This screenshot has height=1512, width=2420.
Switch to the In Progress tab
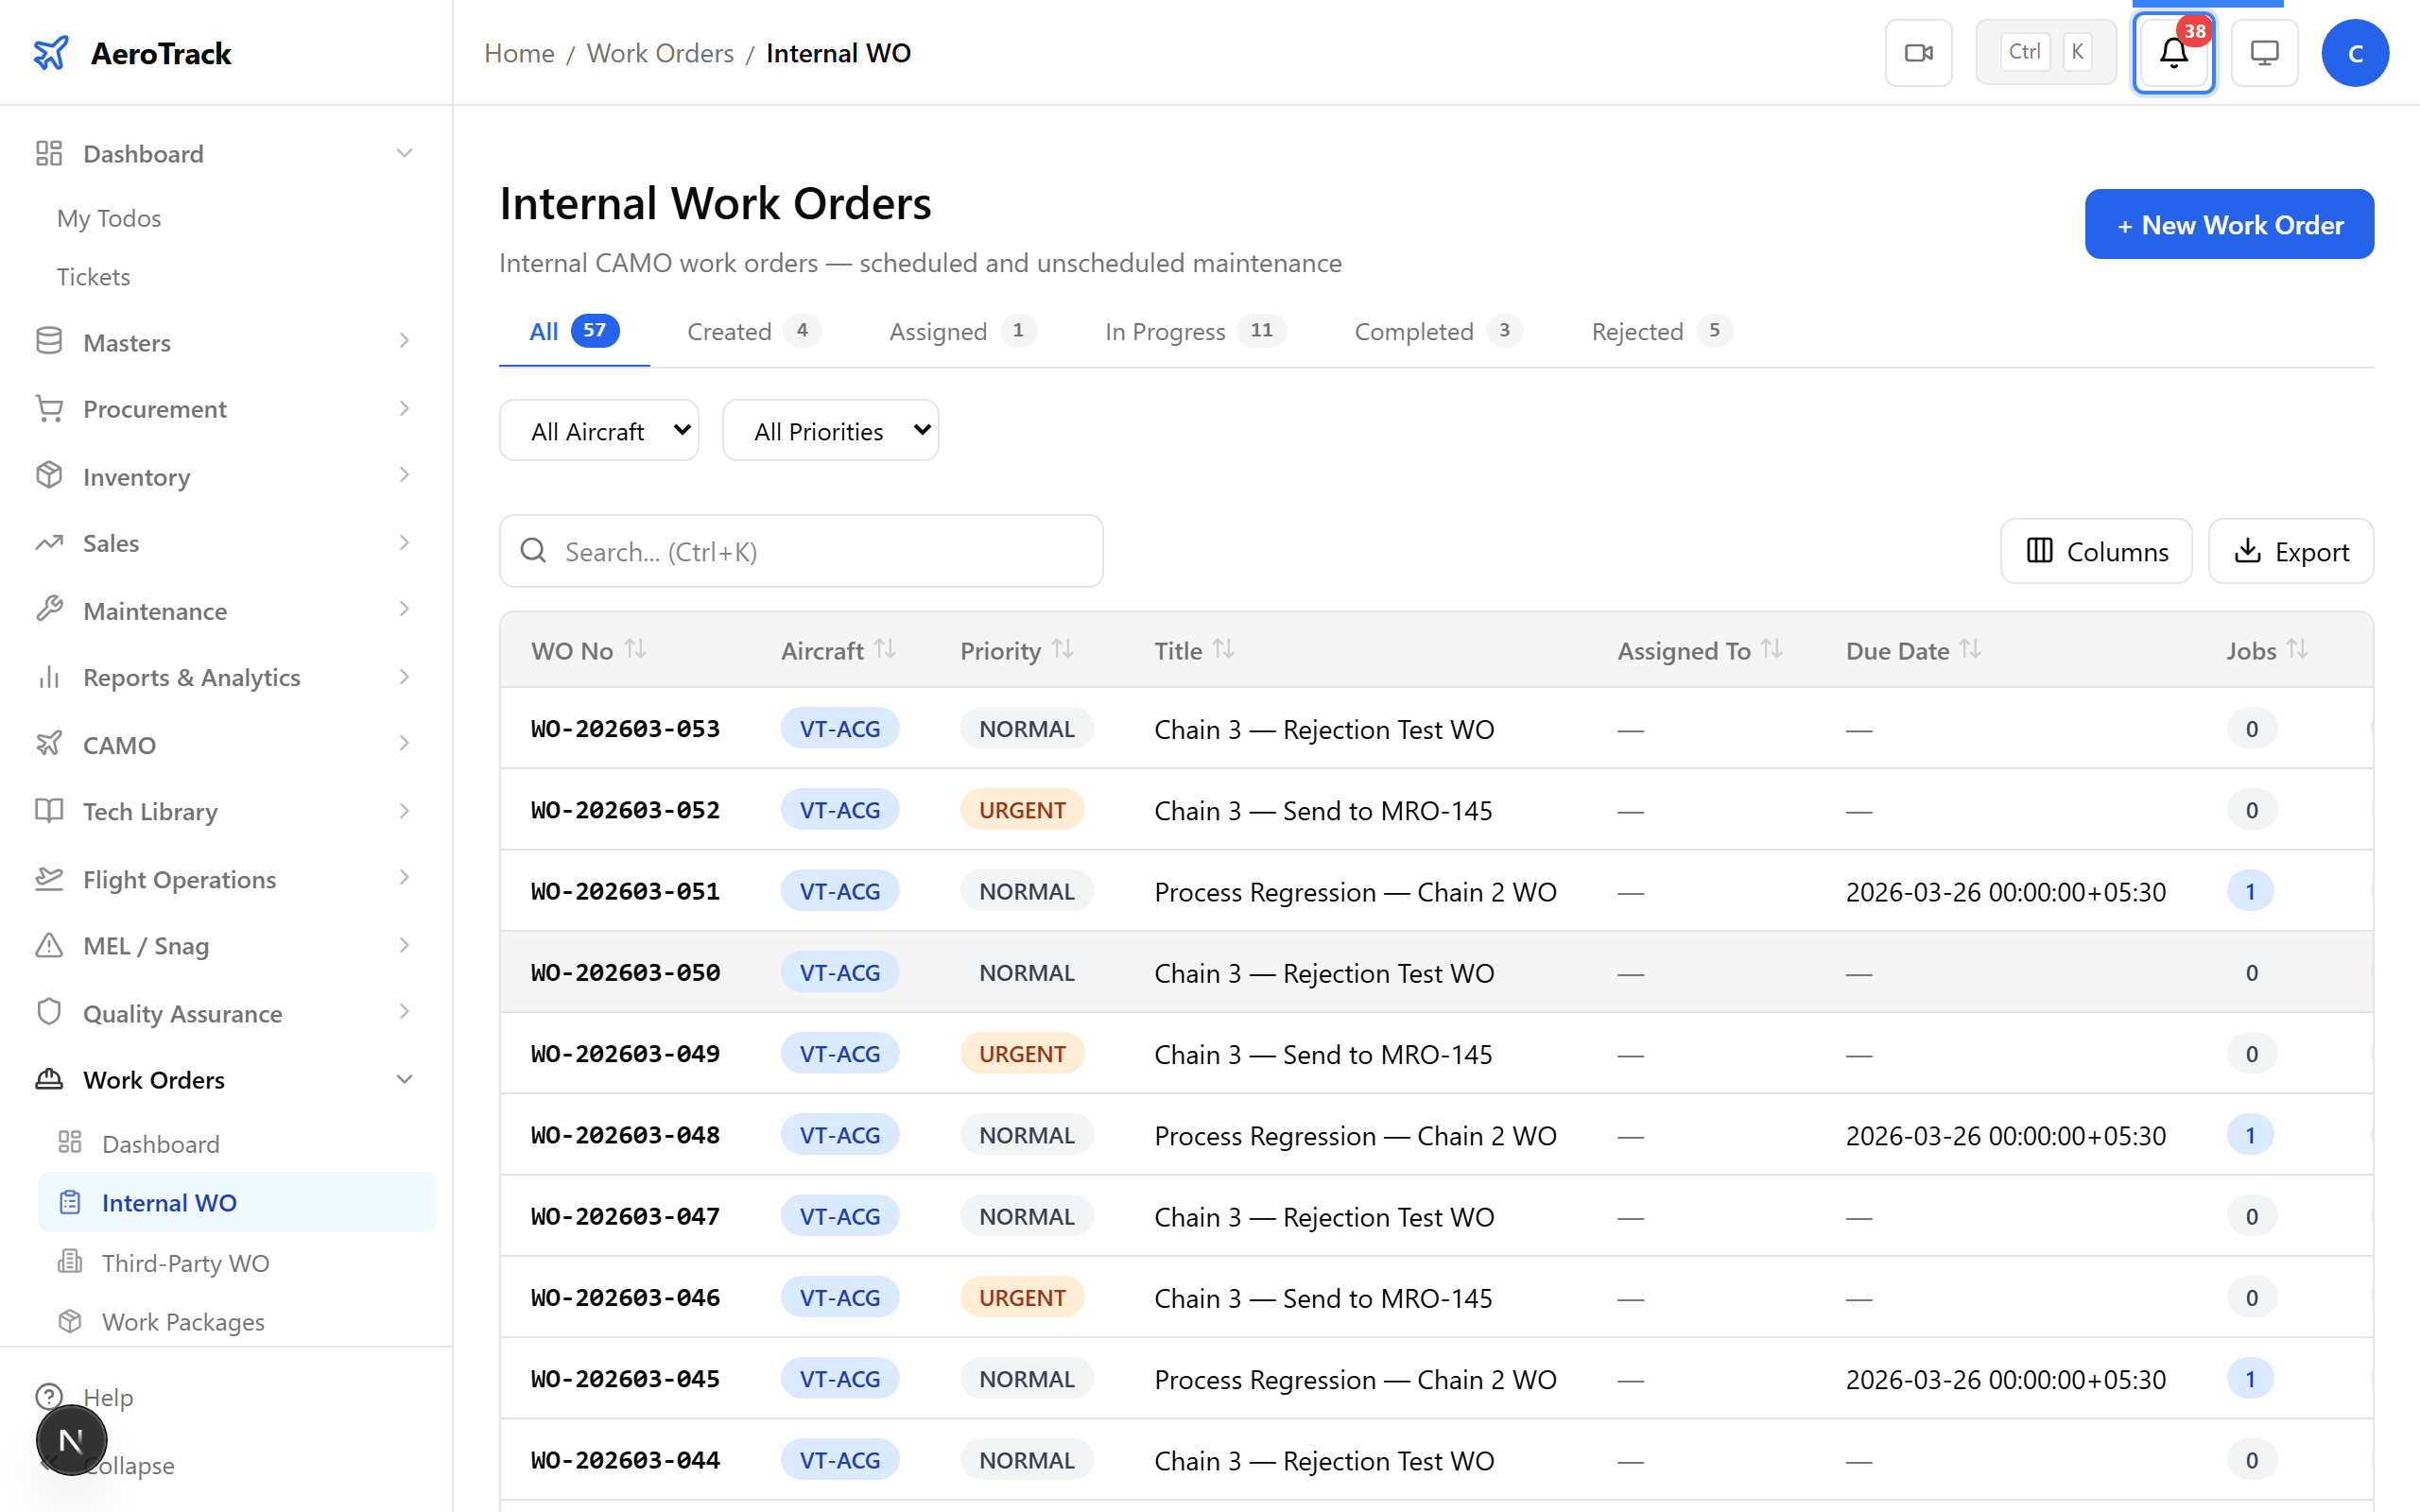click(x=1193, y=331)
